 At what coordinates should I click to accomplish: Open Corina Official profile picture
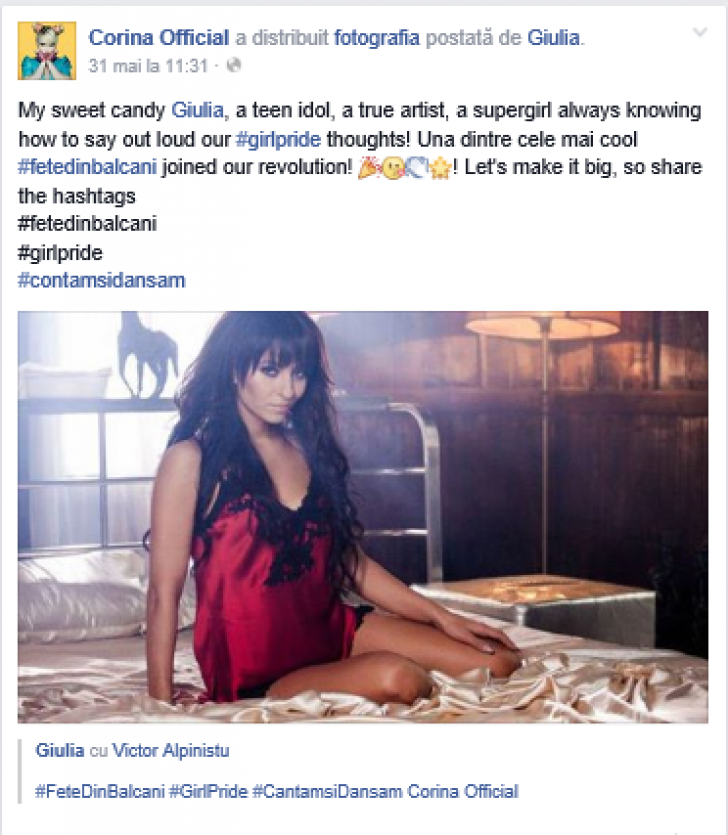pos(47,51)
